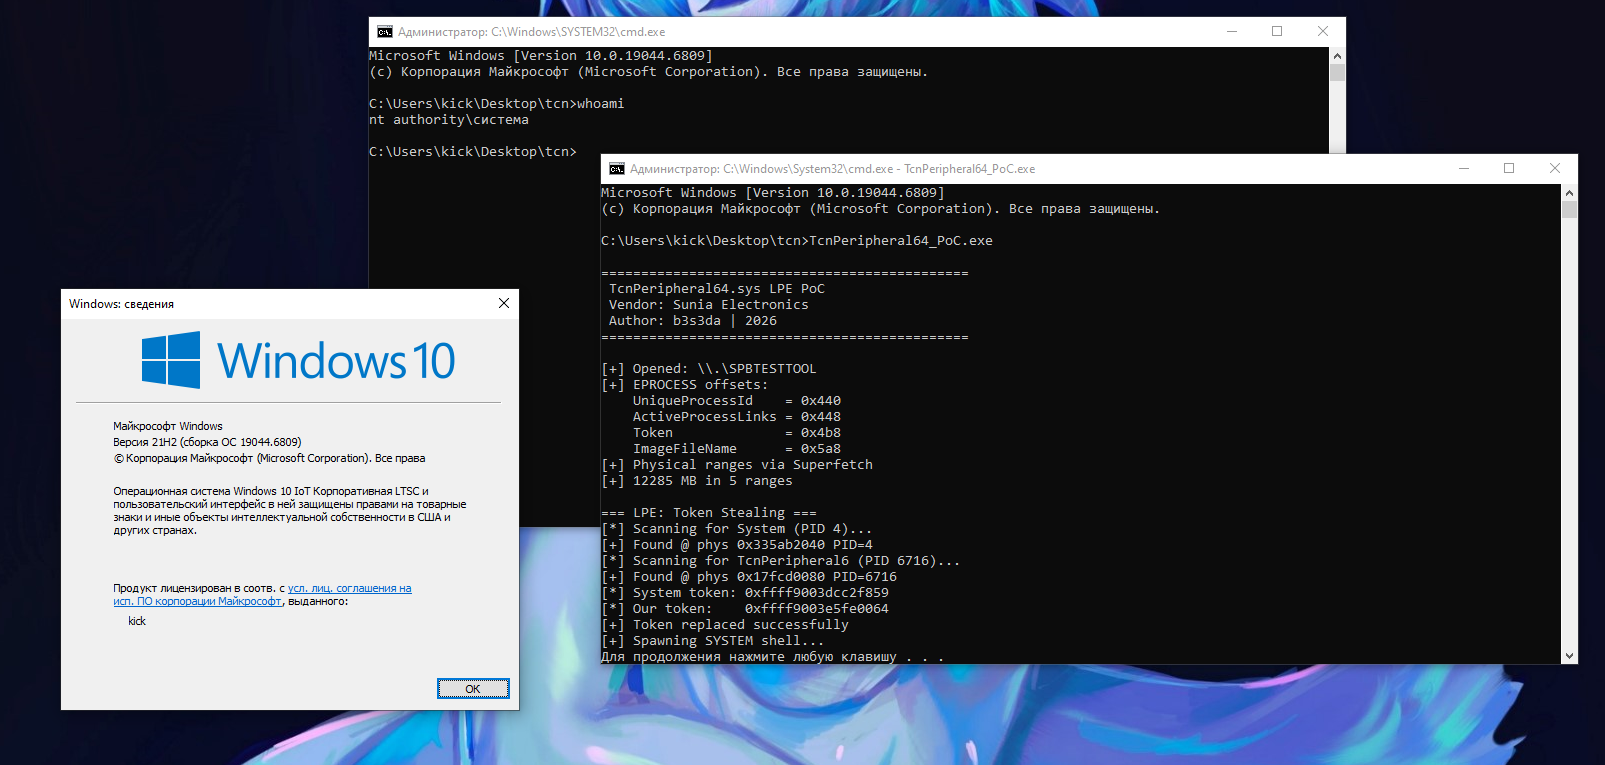The height and width of the screenshot is (765, 1605).
Task: Maximize the TcnPeripheral64_PoC.exe console window
Action: tap(1509, 169)
